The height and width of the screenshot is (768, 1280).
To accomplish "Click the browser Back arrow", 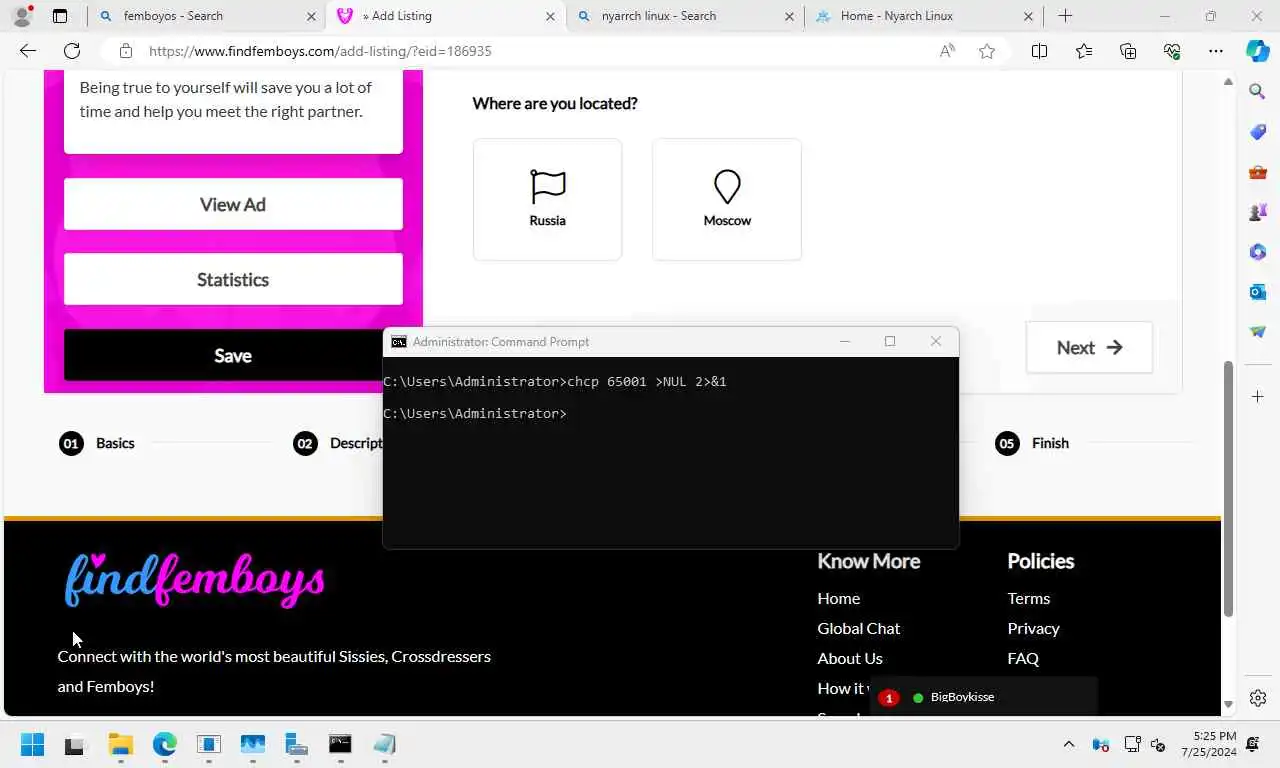I will [x=27, y=51].
